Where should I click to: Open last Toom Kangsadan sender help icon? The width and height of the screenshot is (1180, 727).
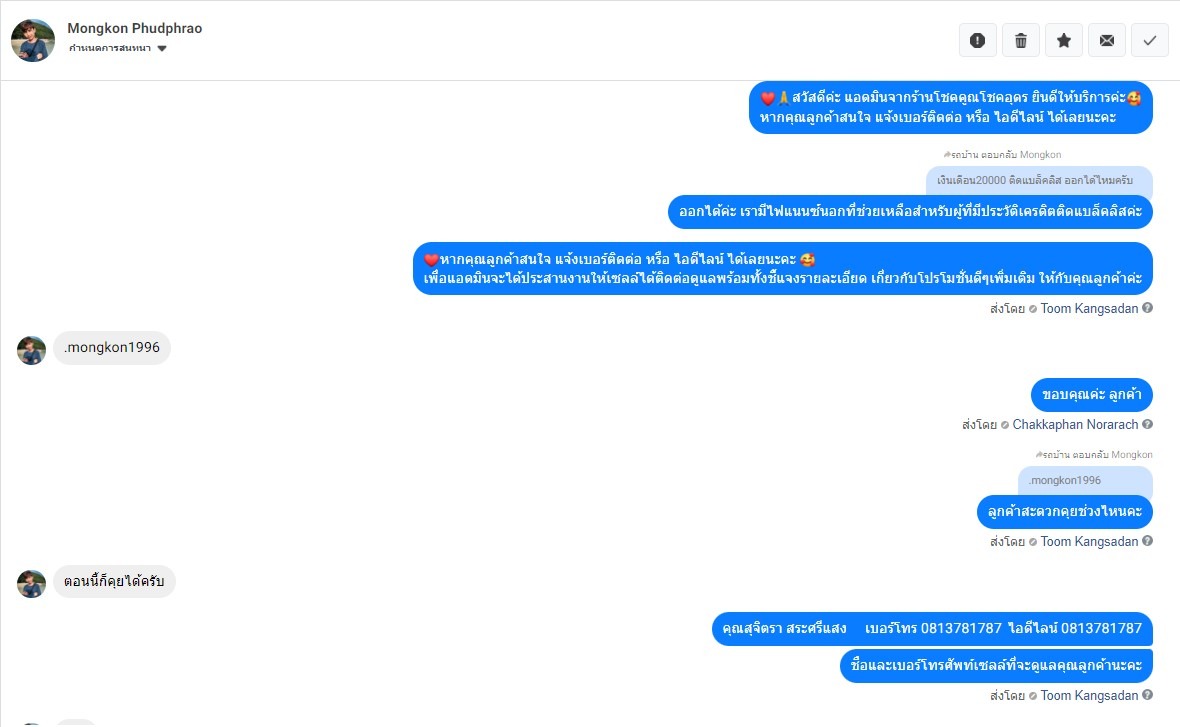1147,695
